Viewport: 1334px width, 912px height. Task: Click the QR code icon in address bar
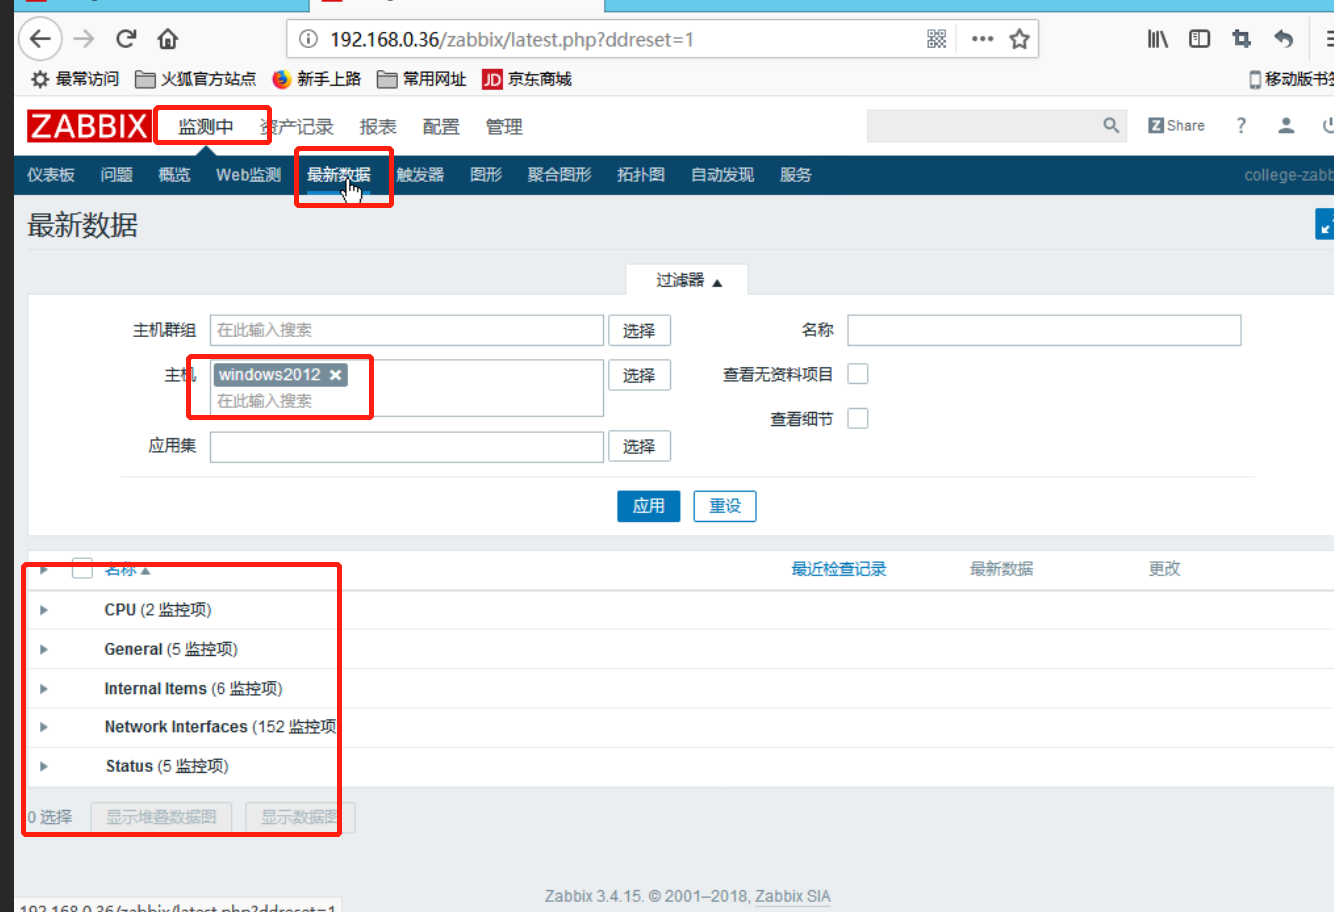[936, 39]
